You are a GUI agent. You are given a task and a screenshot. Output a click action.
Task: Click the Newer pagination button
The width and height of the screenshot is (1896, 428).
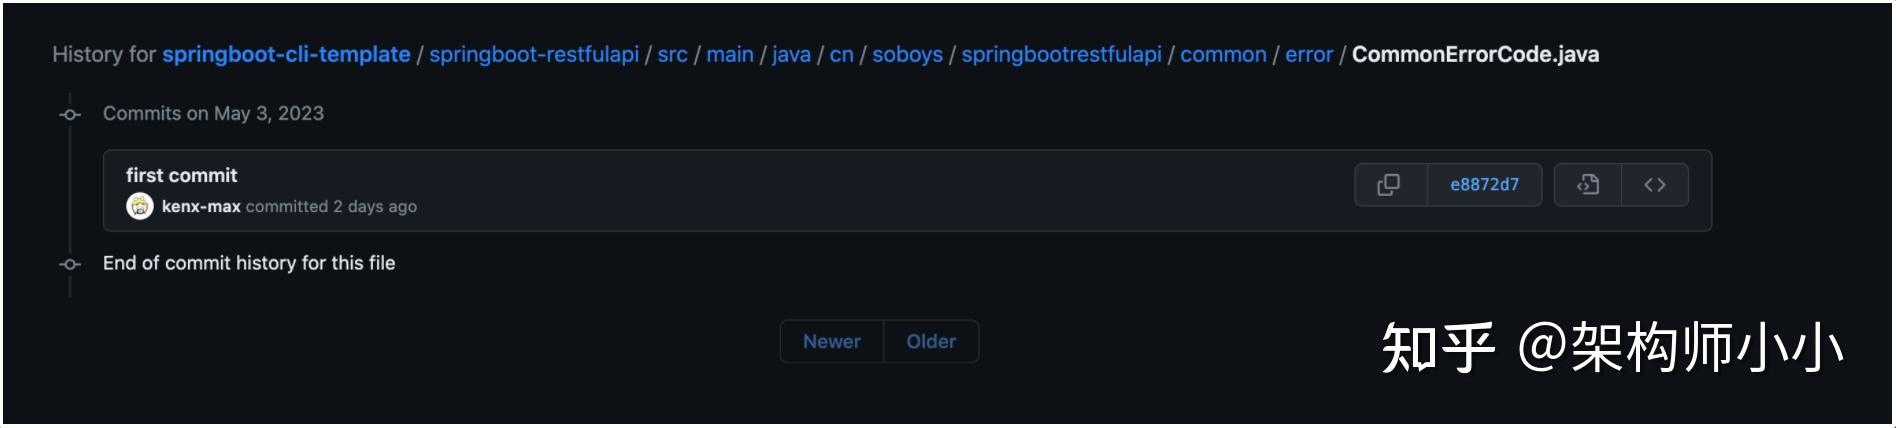coord(831,342)
